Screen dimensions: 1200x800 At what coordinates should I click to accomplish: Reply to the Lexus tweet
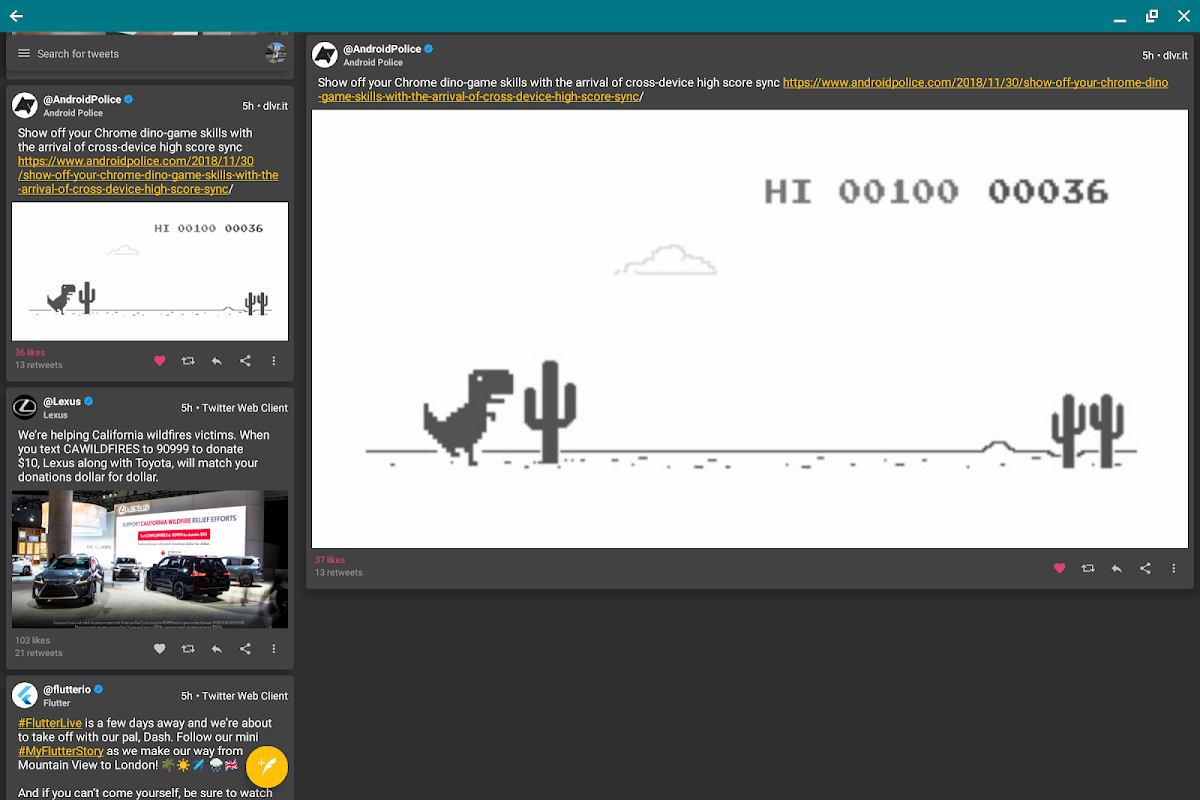(217, 648)
